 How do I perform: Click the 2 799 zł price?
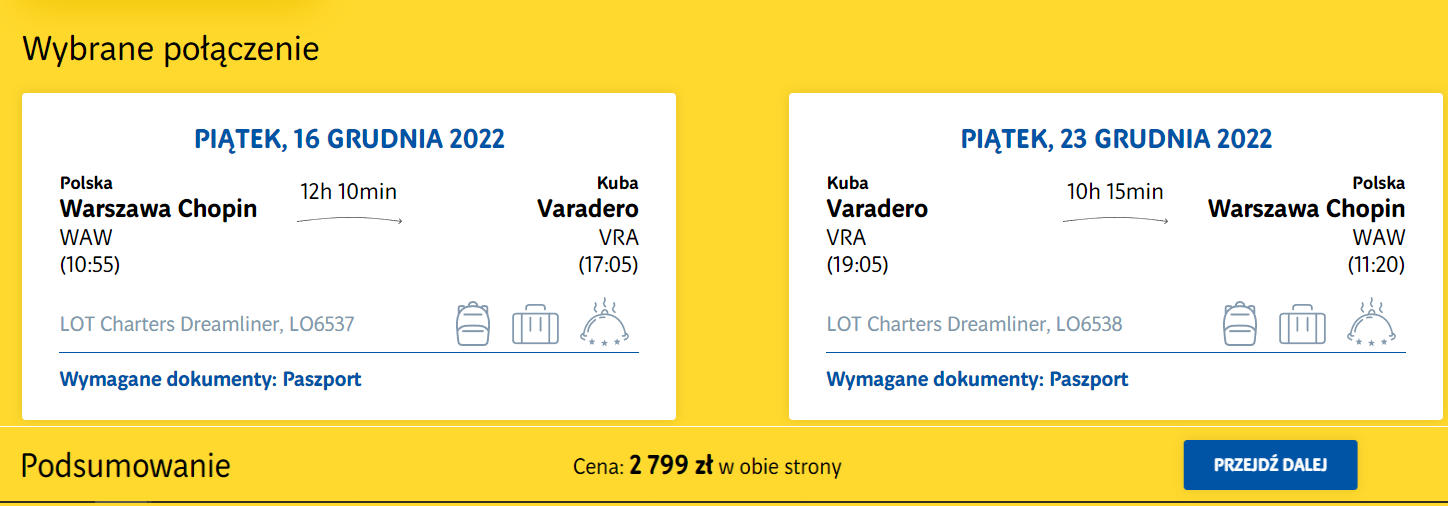tap(671, 466)
